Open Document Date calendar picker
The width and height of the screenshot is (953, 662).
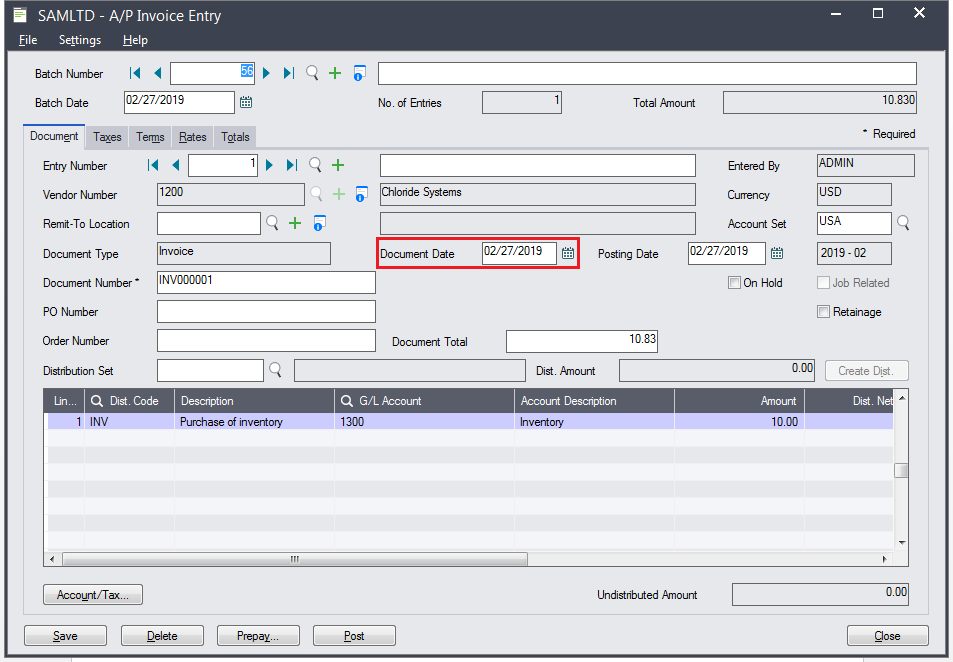point(568,253)
